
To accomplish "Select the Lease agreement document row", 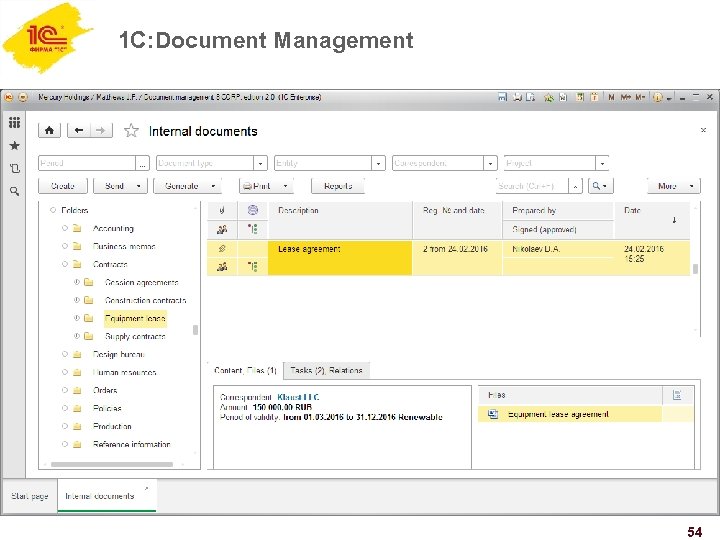I will [449, 258].
